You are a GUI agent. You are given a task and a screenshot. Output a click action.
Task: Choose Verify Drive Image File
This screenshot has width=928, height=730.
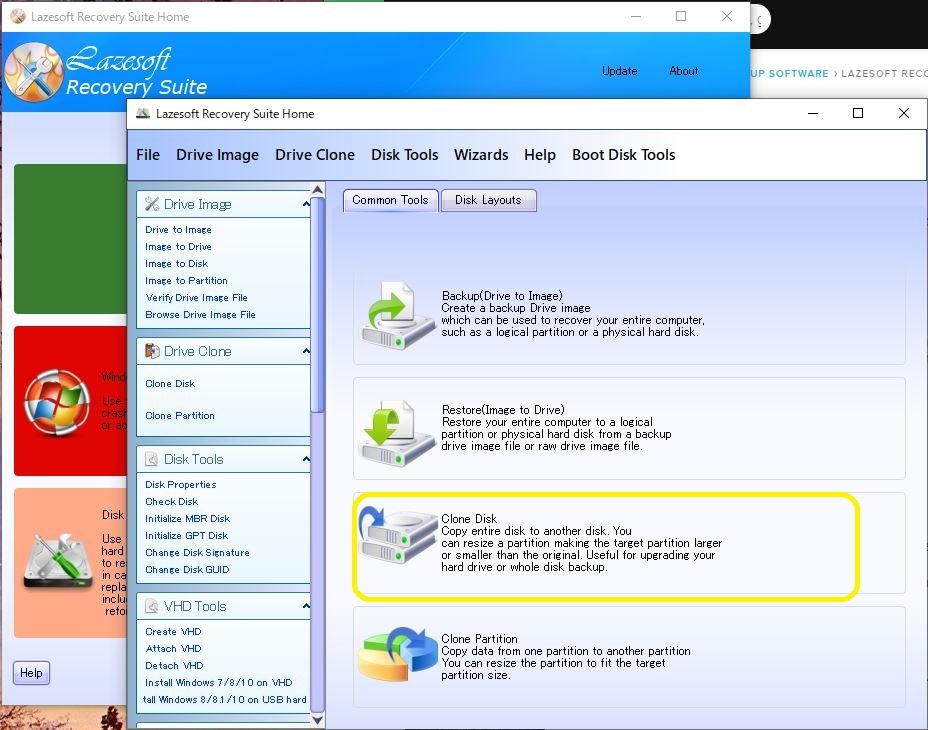click(x=196, y=298)
